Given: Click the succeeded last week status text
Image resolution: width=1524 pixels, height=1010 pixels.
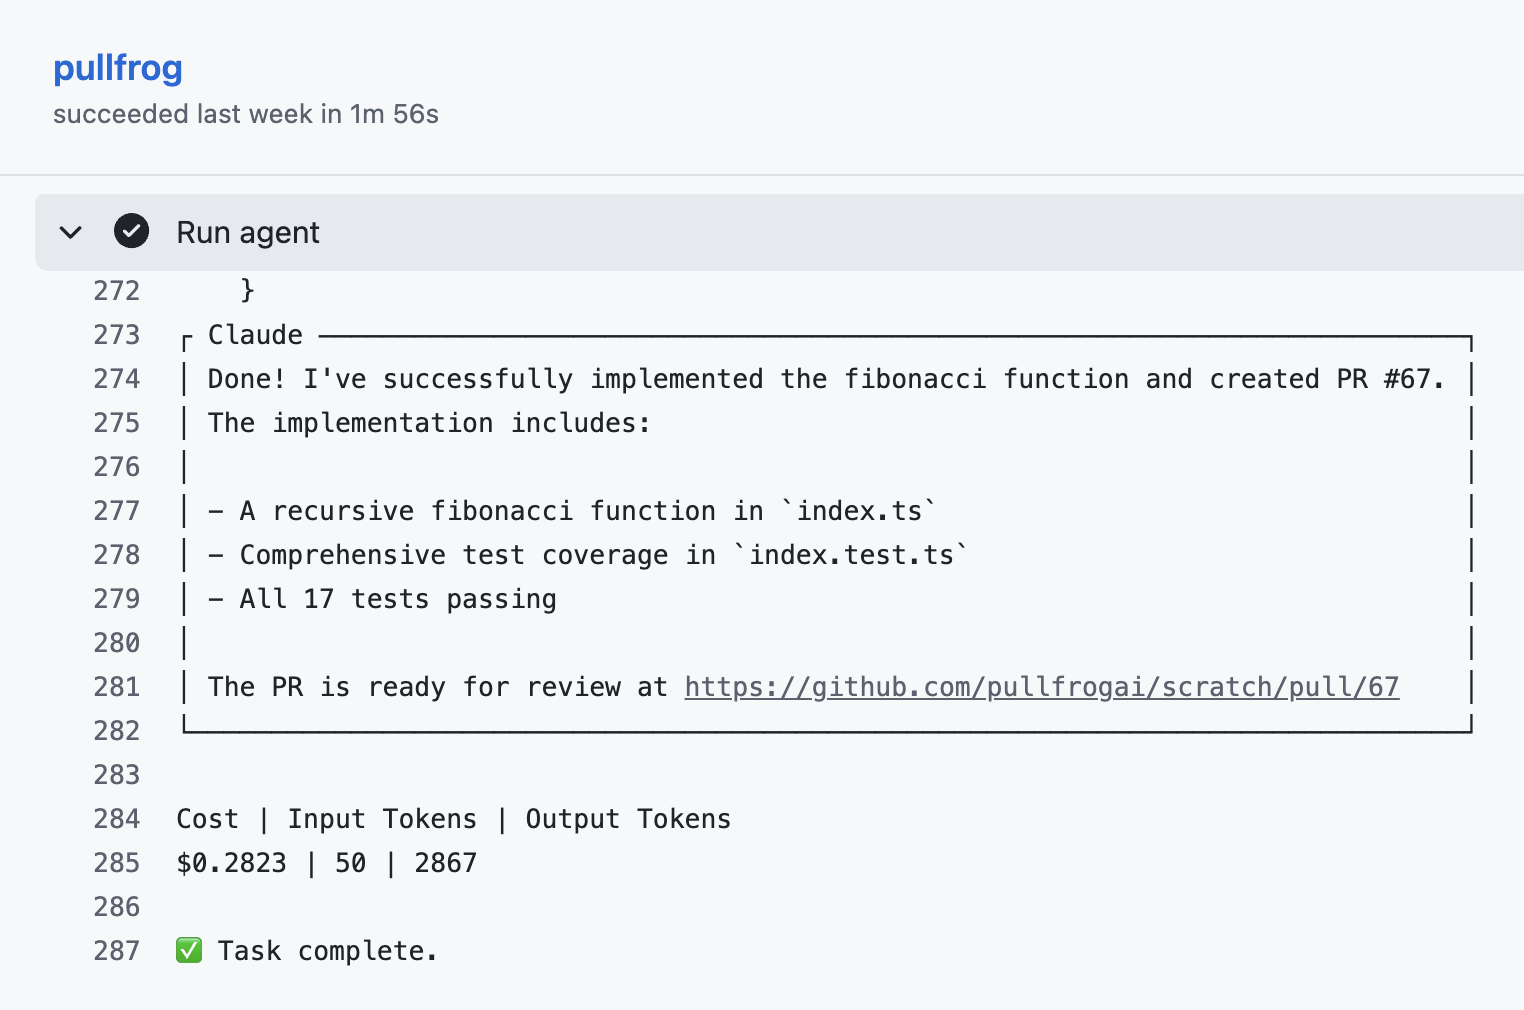Looking at the screenshot, I should 244,114.
